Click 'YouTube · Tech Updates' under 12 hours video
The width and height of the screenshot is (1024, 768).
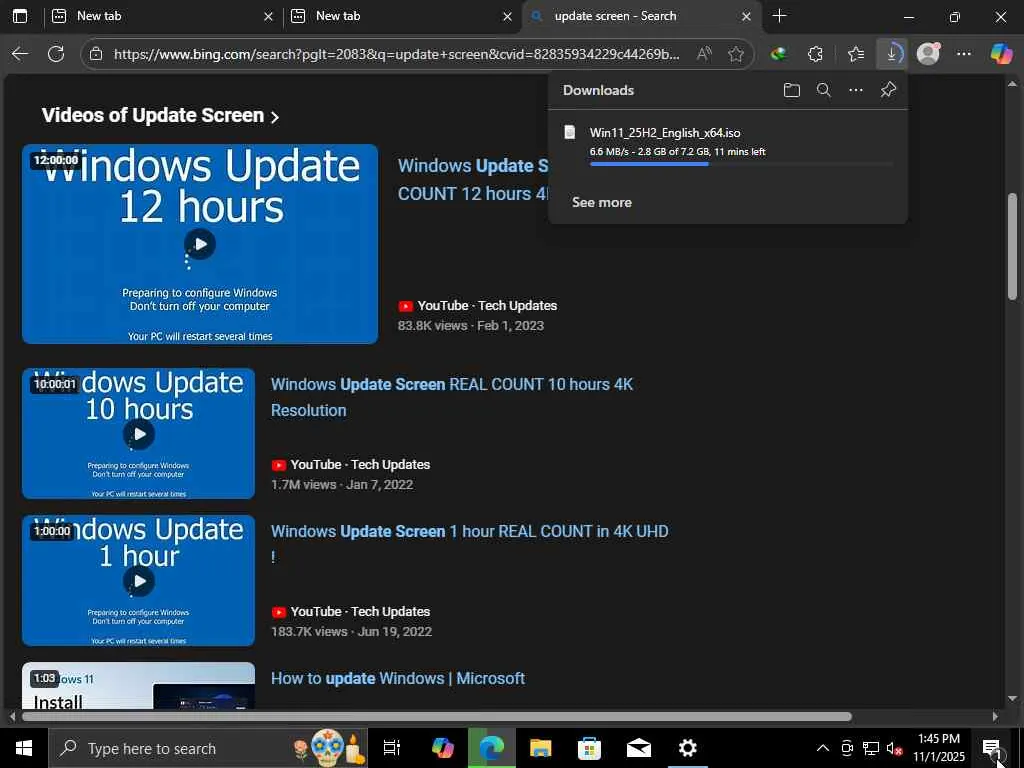coord(487,306)
